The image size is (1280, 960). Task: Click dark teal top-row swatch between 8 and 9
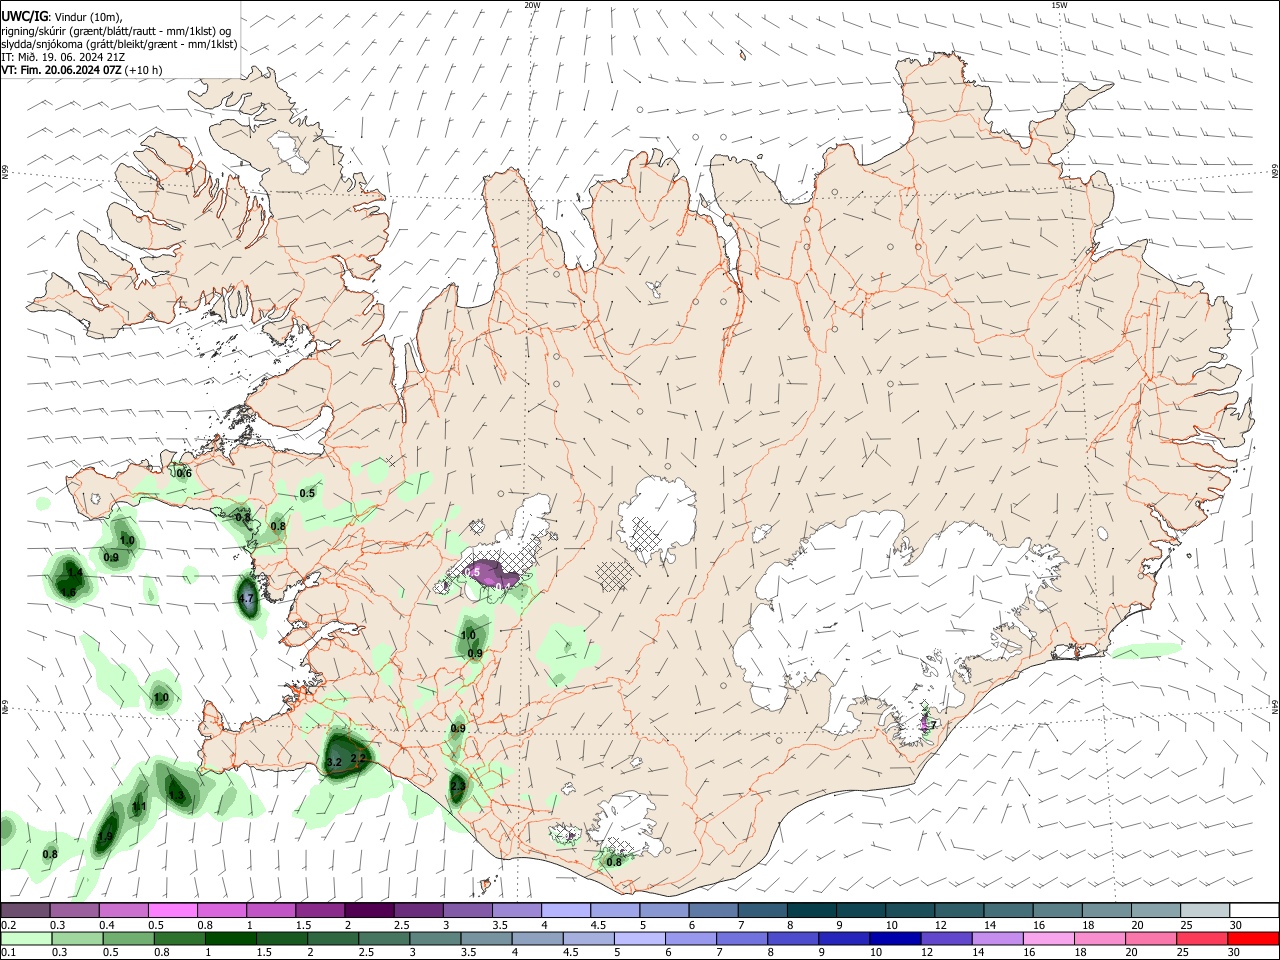pos(811,911)
